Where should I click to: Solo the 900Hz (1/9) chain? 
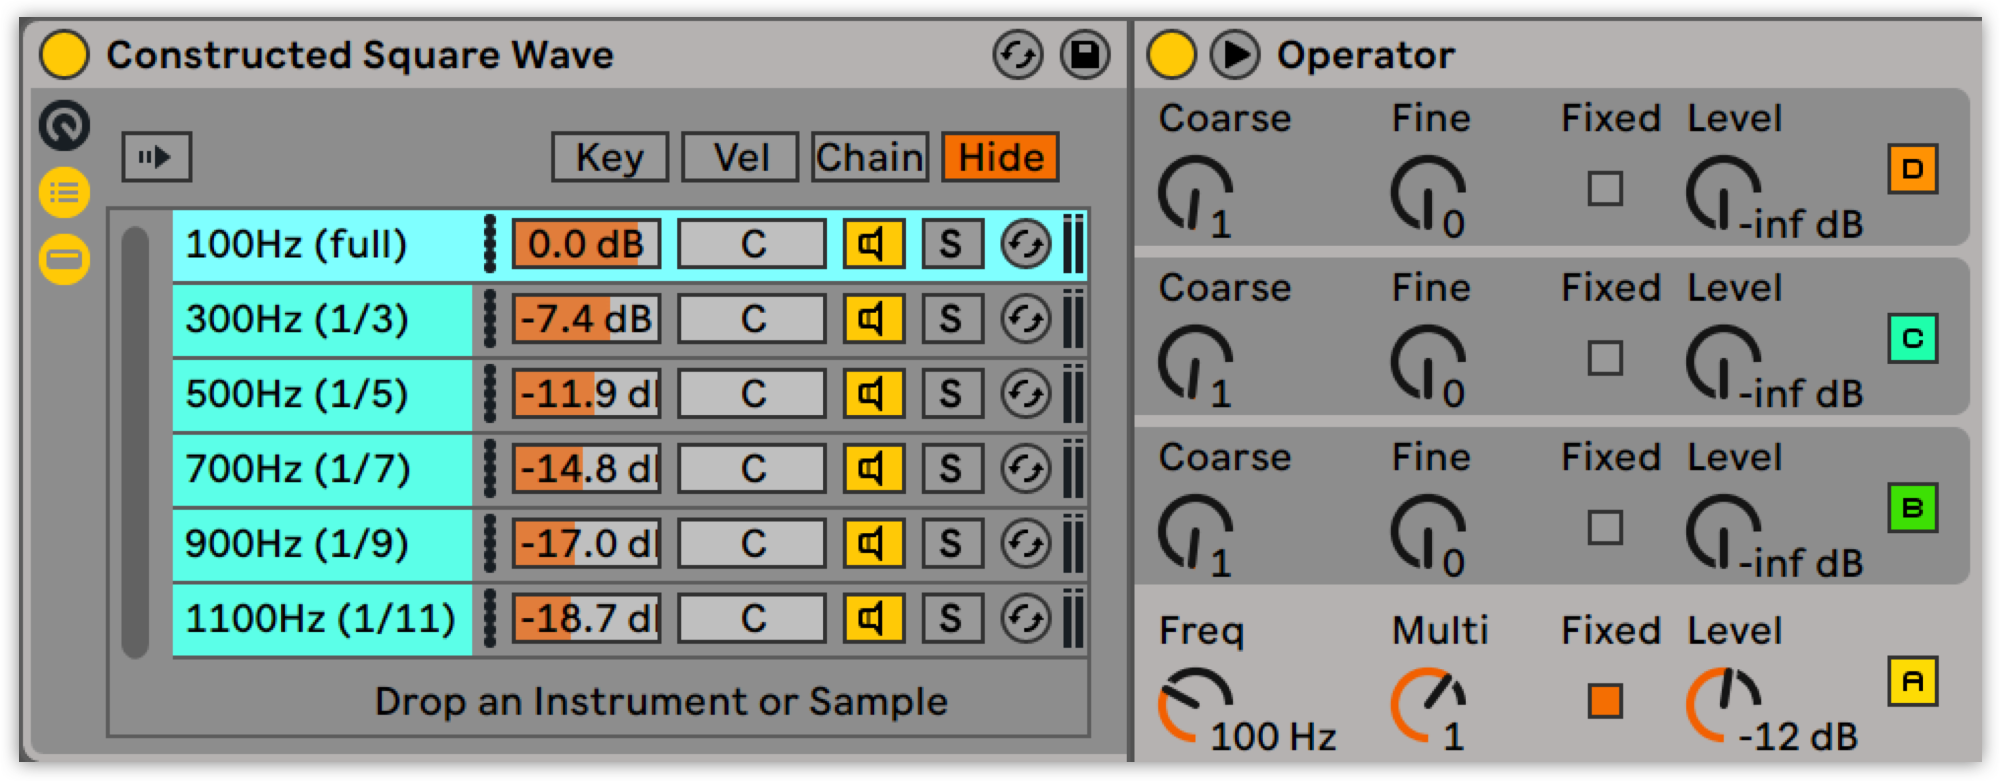[x=951, y=544]
